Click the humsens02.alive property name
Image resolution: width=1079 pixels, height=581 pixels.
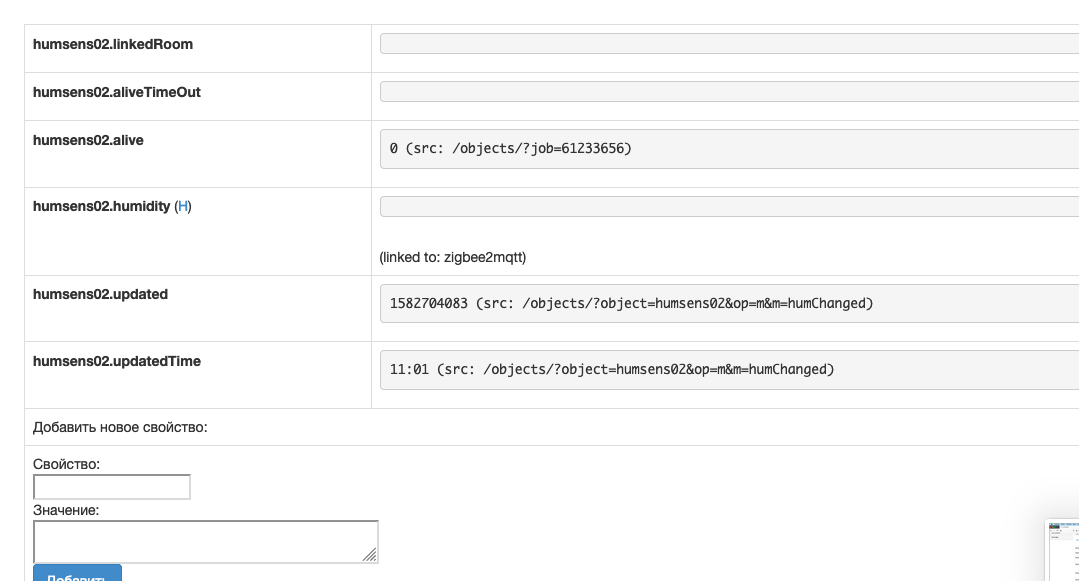88,141
